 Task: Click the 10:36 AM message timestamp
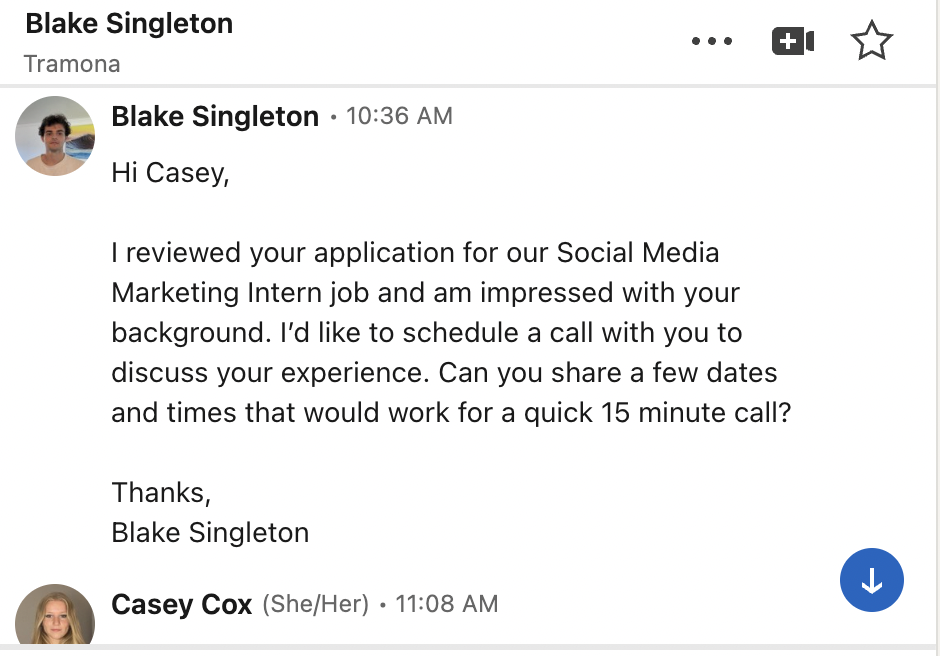coord(399,116)
